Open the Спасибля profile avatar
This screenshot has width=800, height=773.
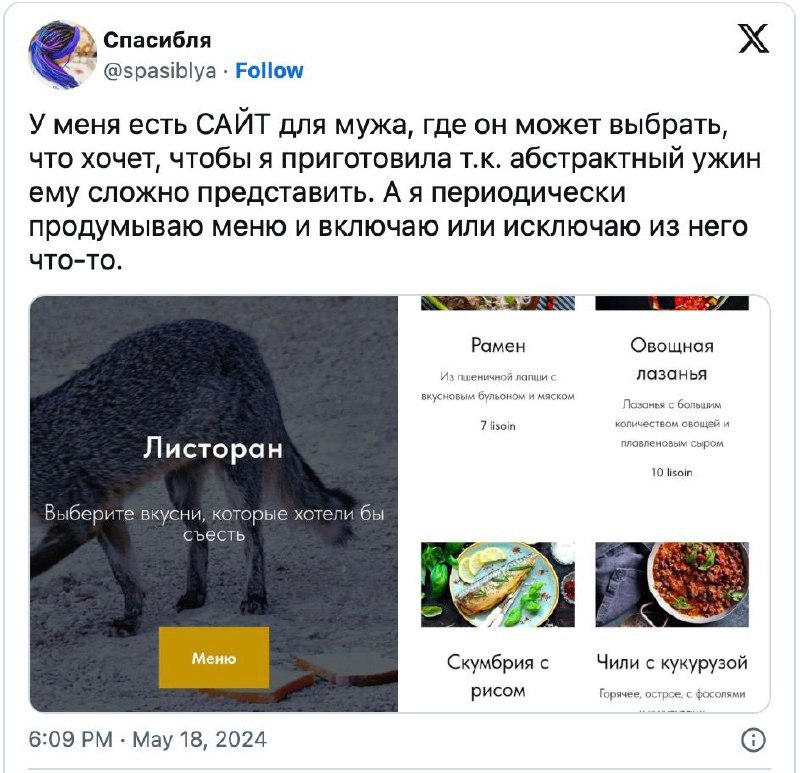click(63, 55)
